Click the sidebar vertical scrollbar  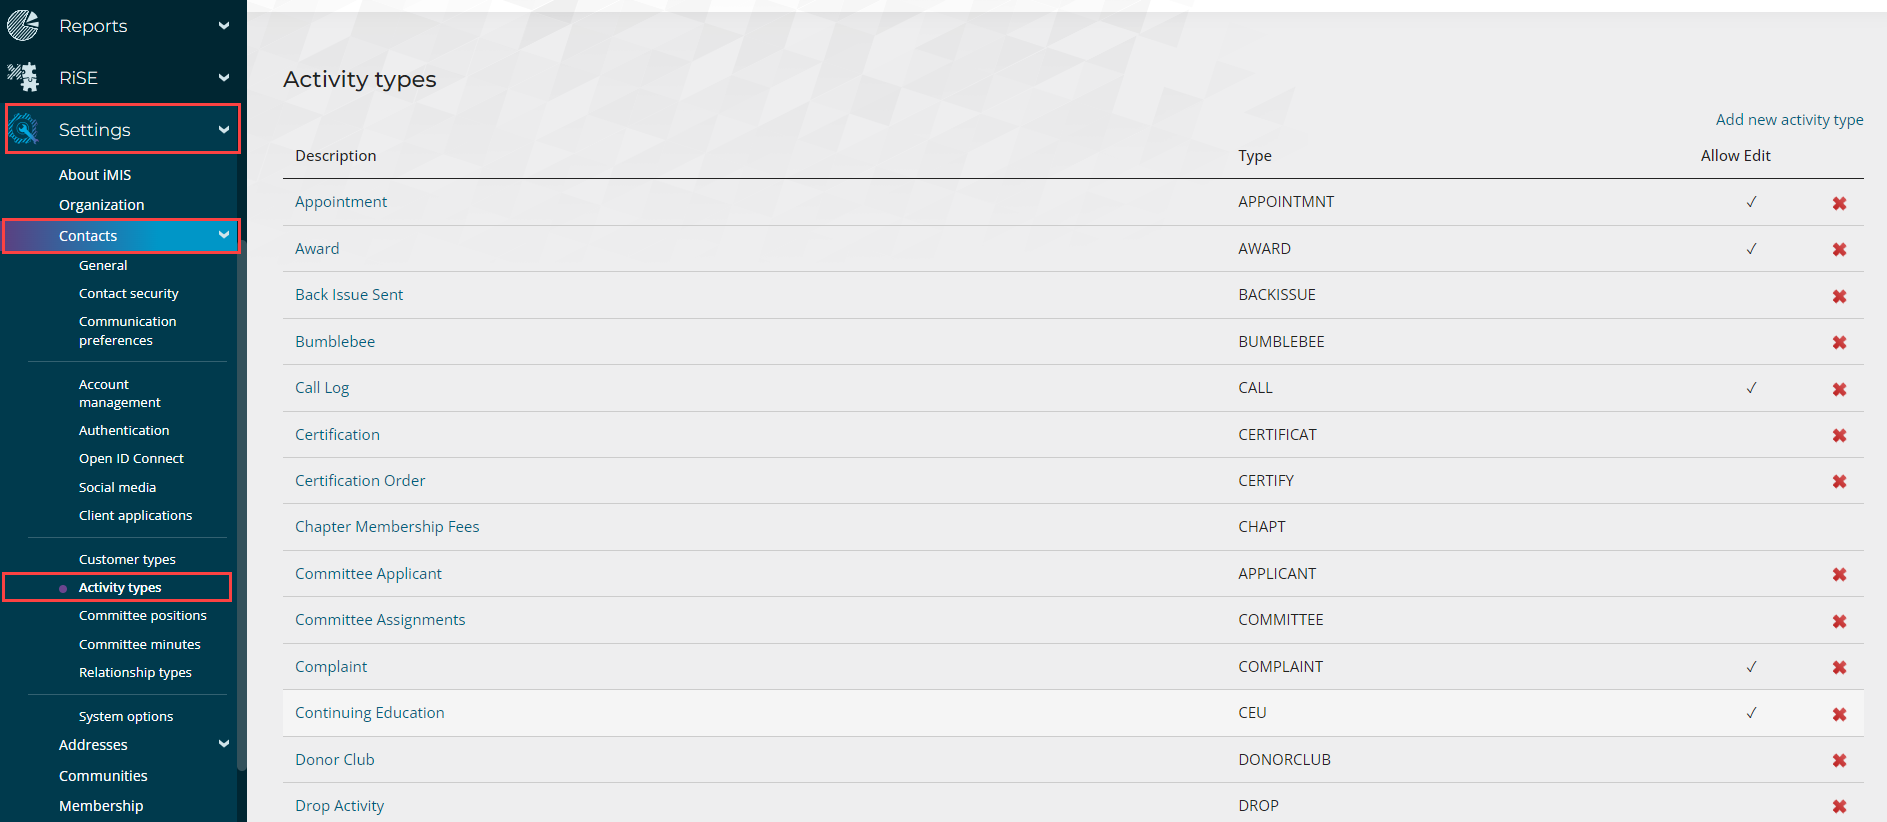tap(241, 500)
